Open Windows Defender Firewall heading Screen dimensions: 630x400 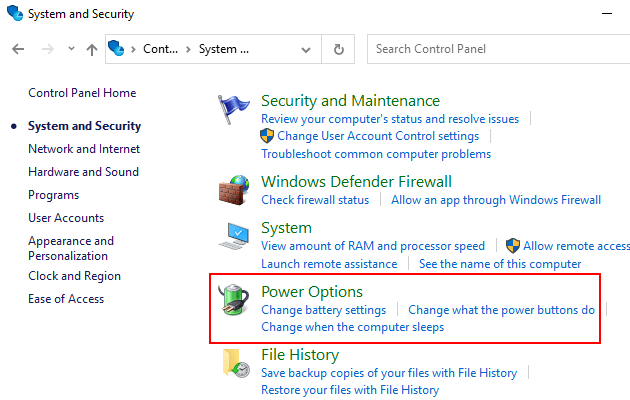356,182
